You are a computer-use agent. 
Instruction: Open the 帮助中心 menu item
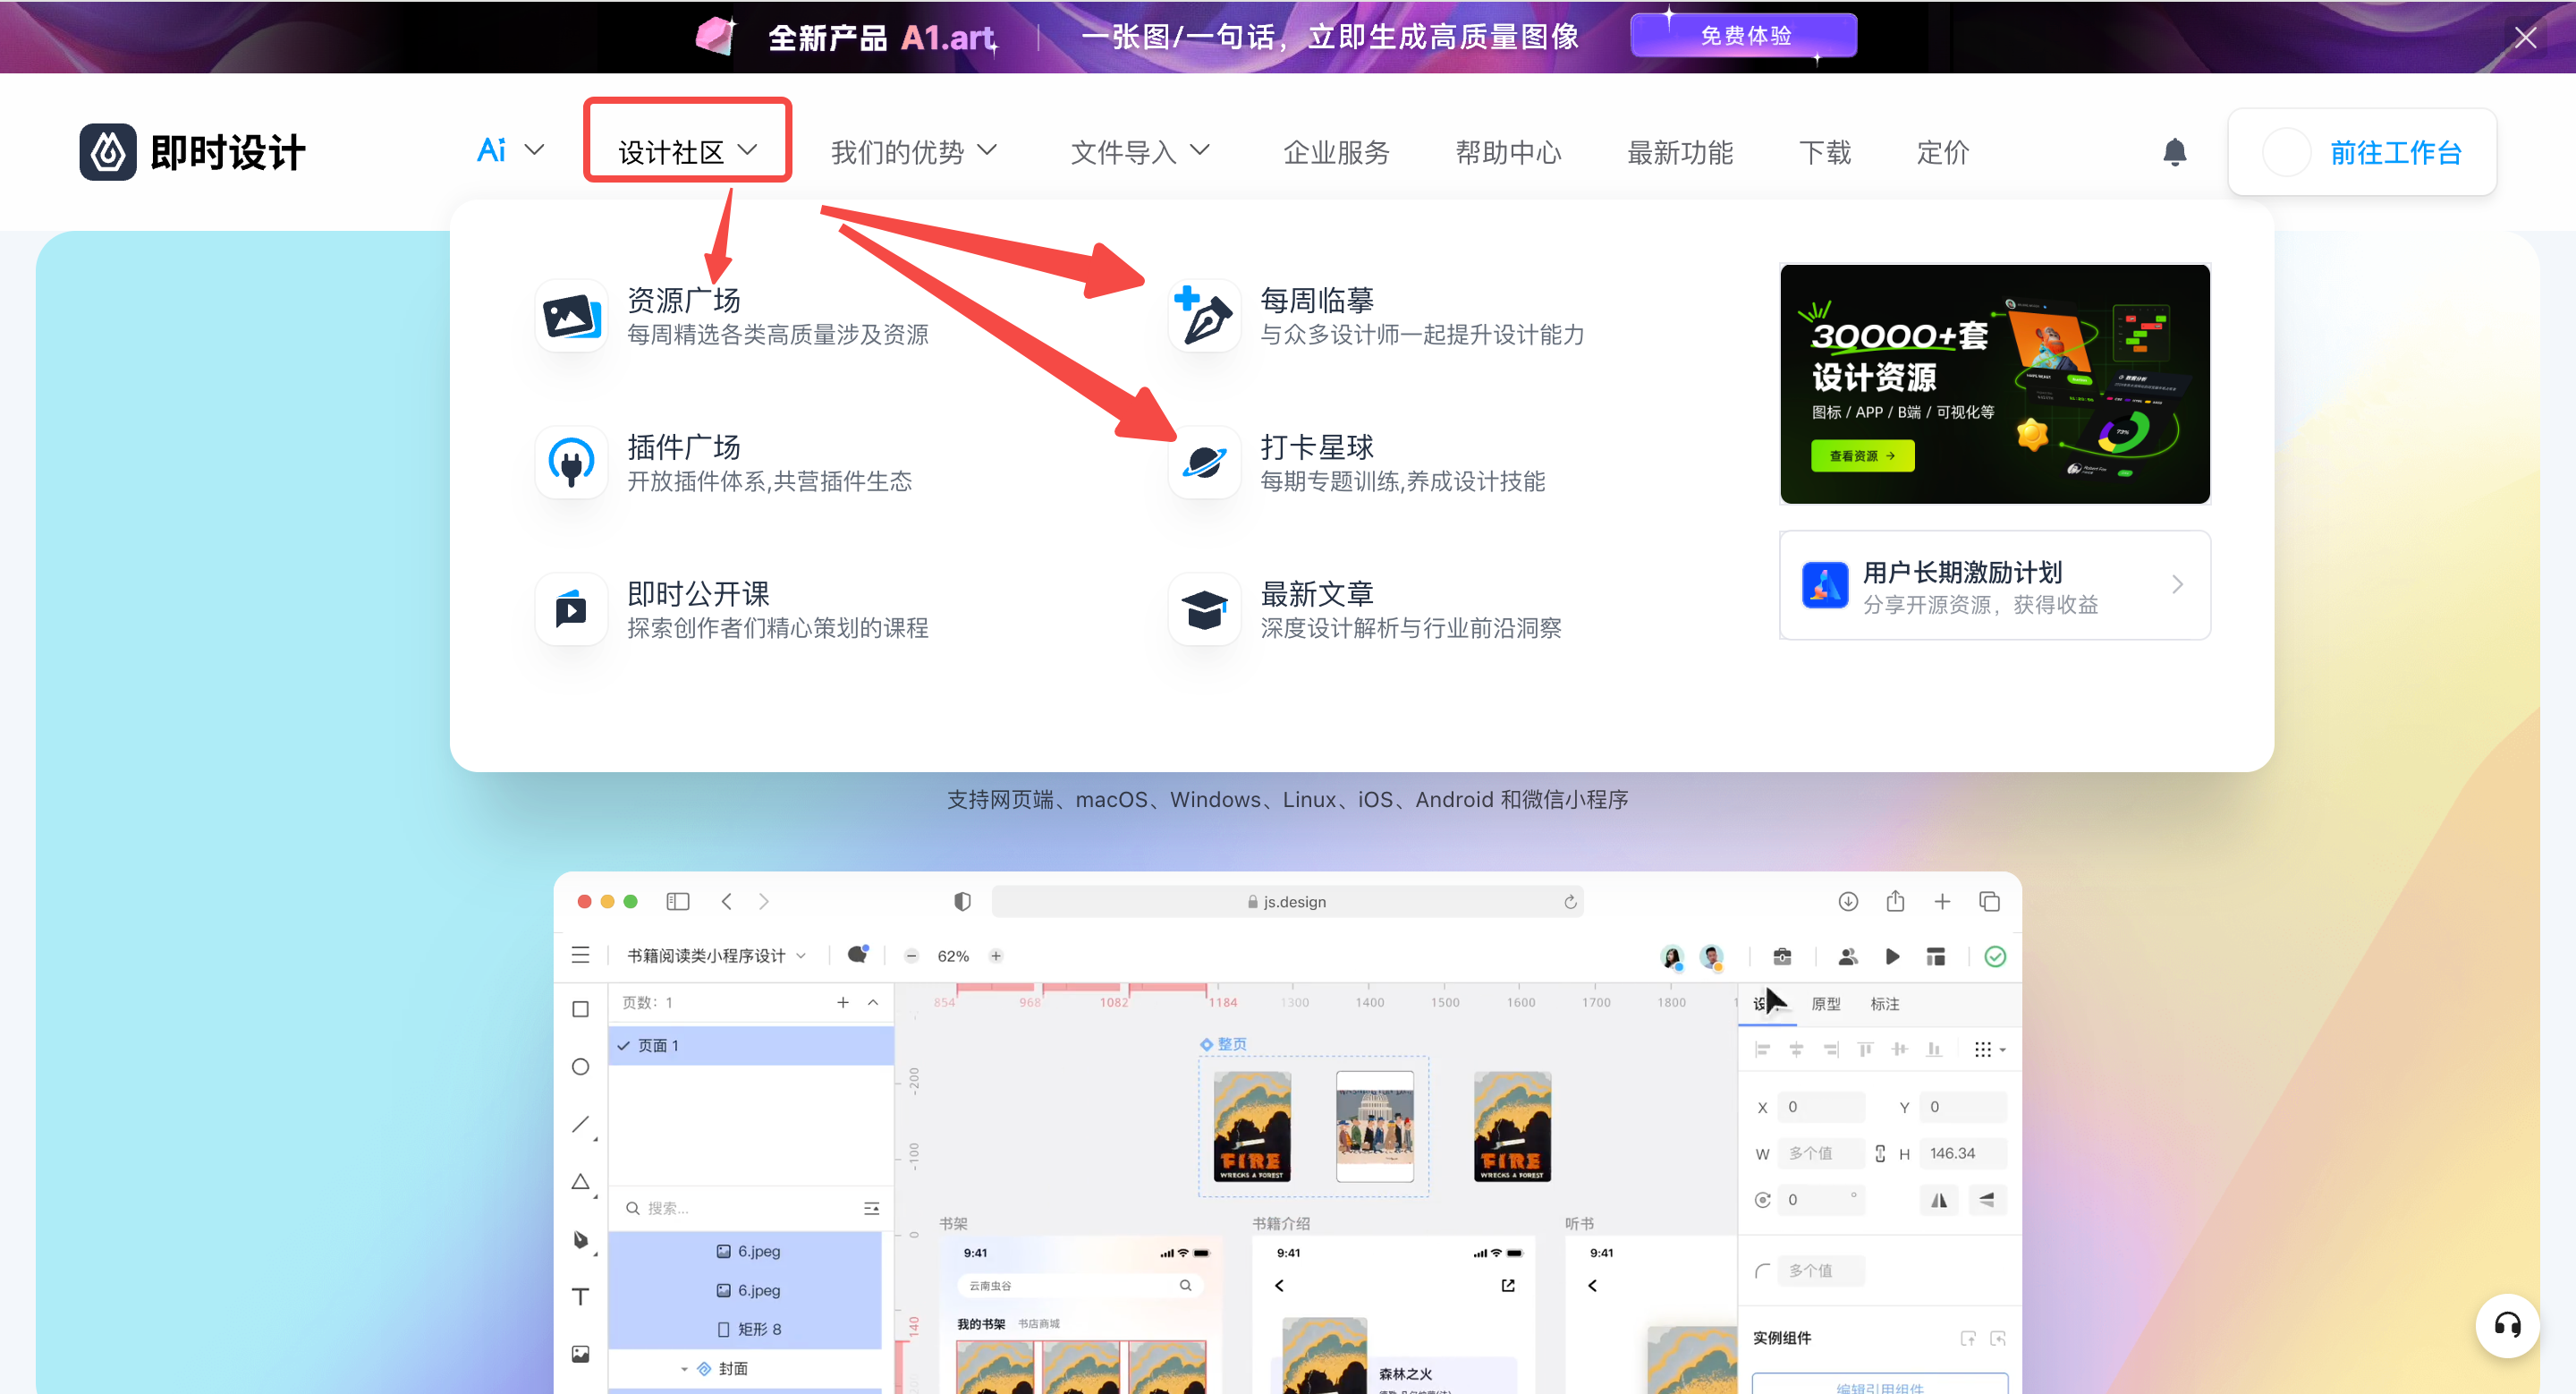pyautogui.click(x=1508, y=152)
